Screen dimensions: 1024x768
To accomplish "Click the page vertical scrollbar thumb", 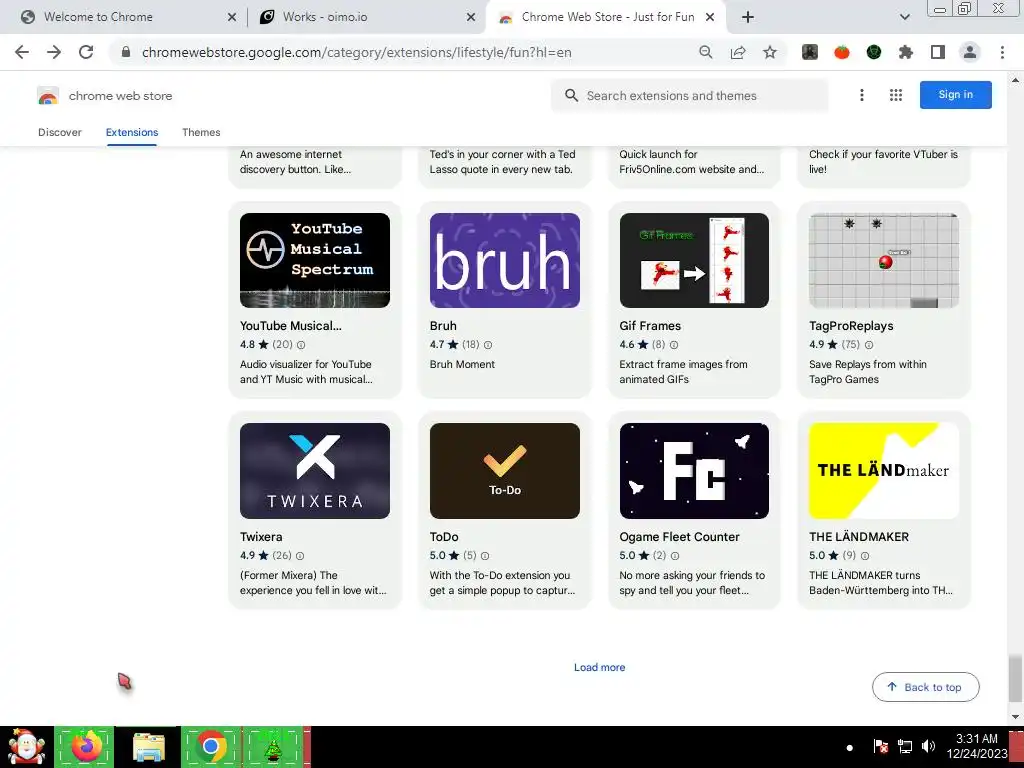I will coord(1014,678).
